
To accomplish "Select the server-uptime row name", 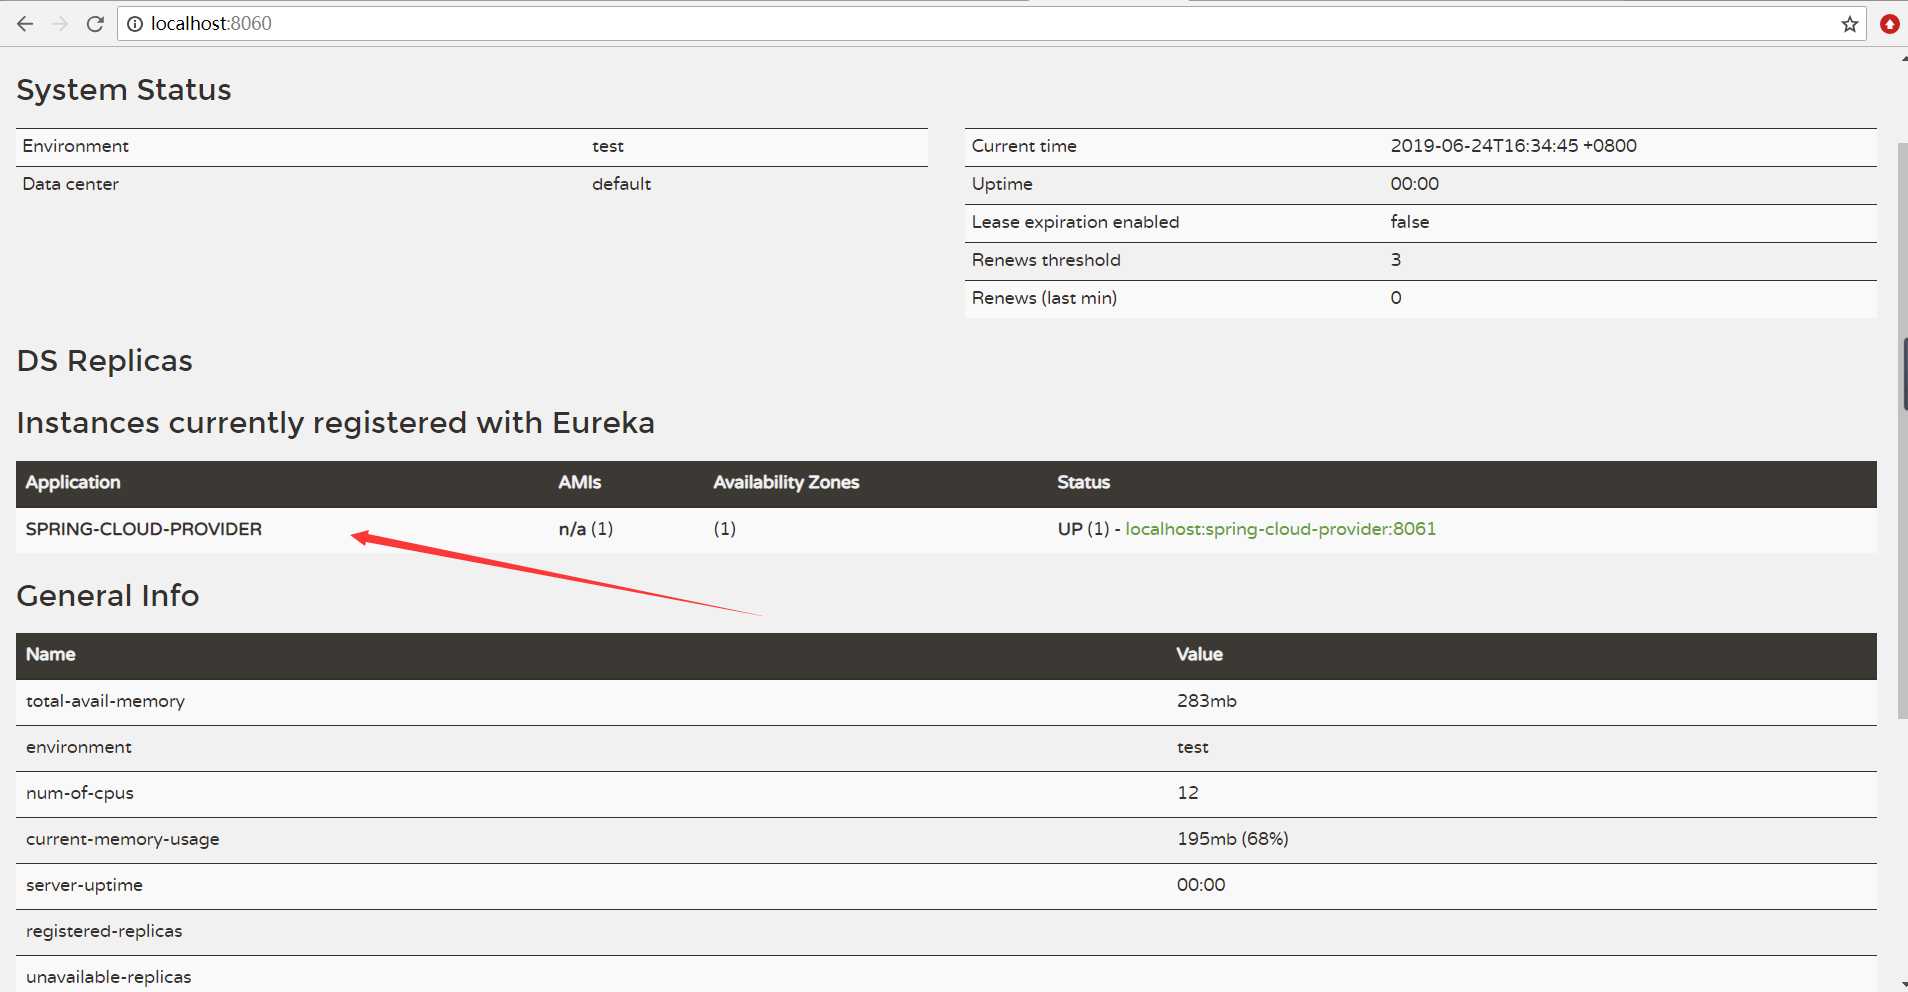I will pyautogui.click(x=84, y=885).
